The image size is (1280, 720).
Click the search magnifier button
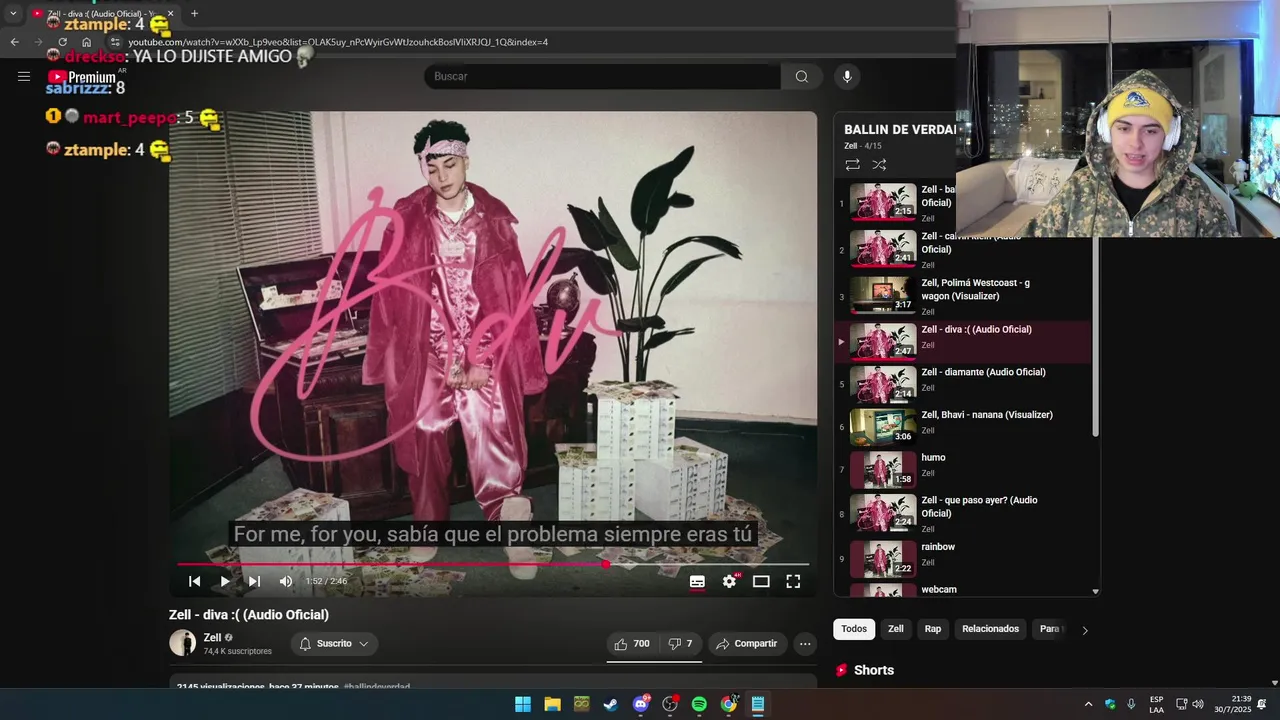click(x=801, y=77)
